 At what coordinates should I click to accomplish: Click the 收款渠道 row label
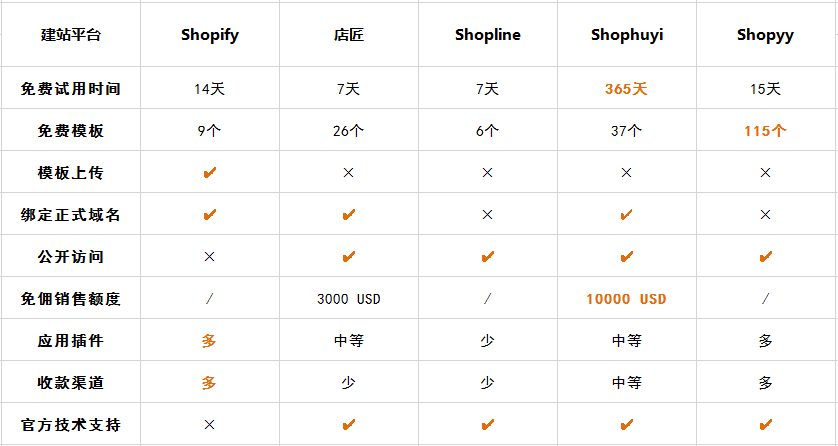coord(70,383)
